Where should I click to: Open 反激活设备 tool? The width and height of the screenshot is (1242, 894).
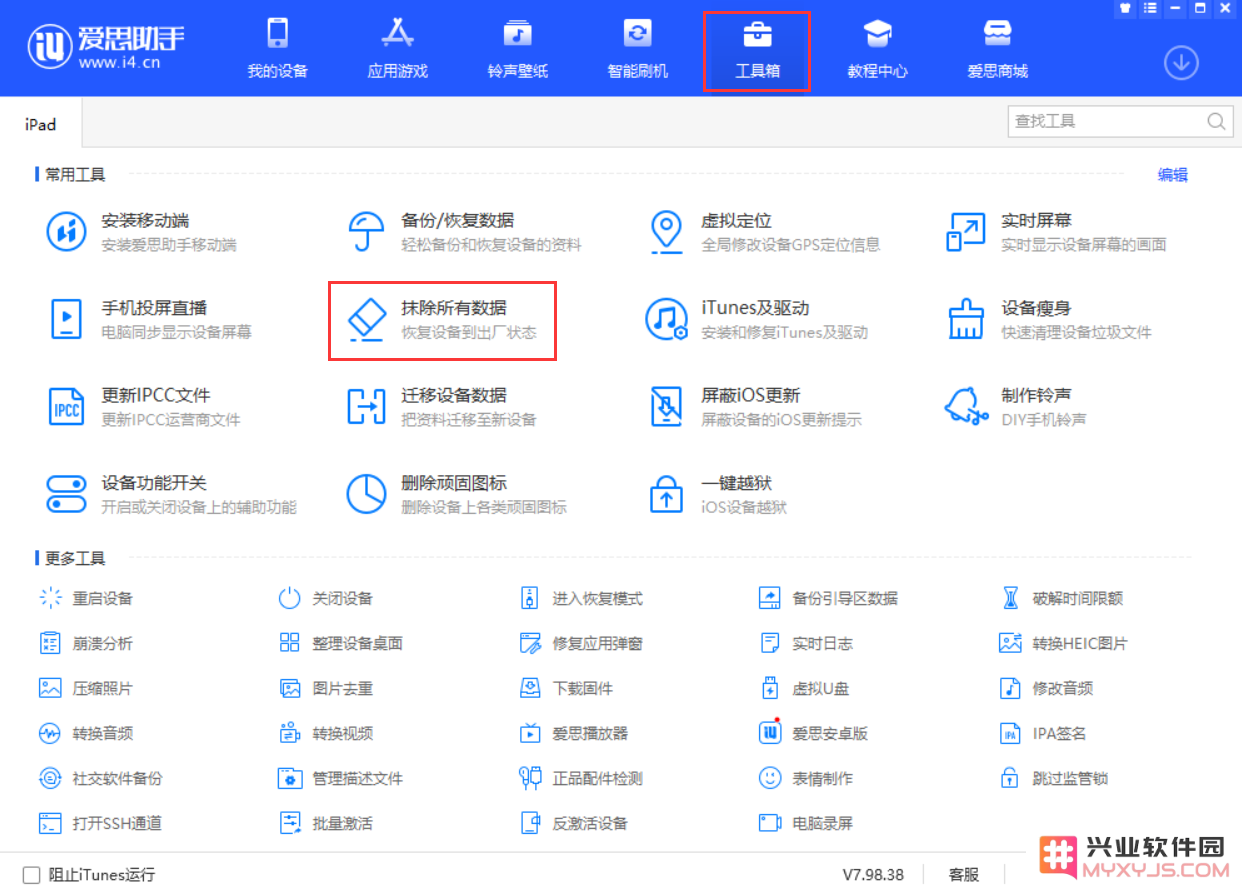(x=574, y=823)
